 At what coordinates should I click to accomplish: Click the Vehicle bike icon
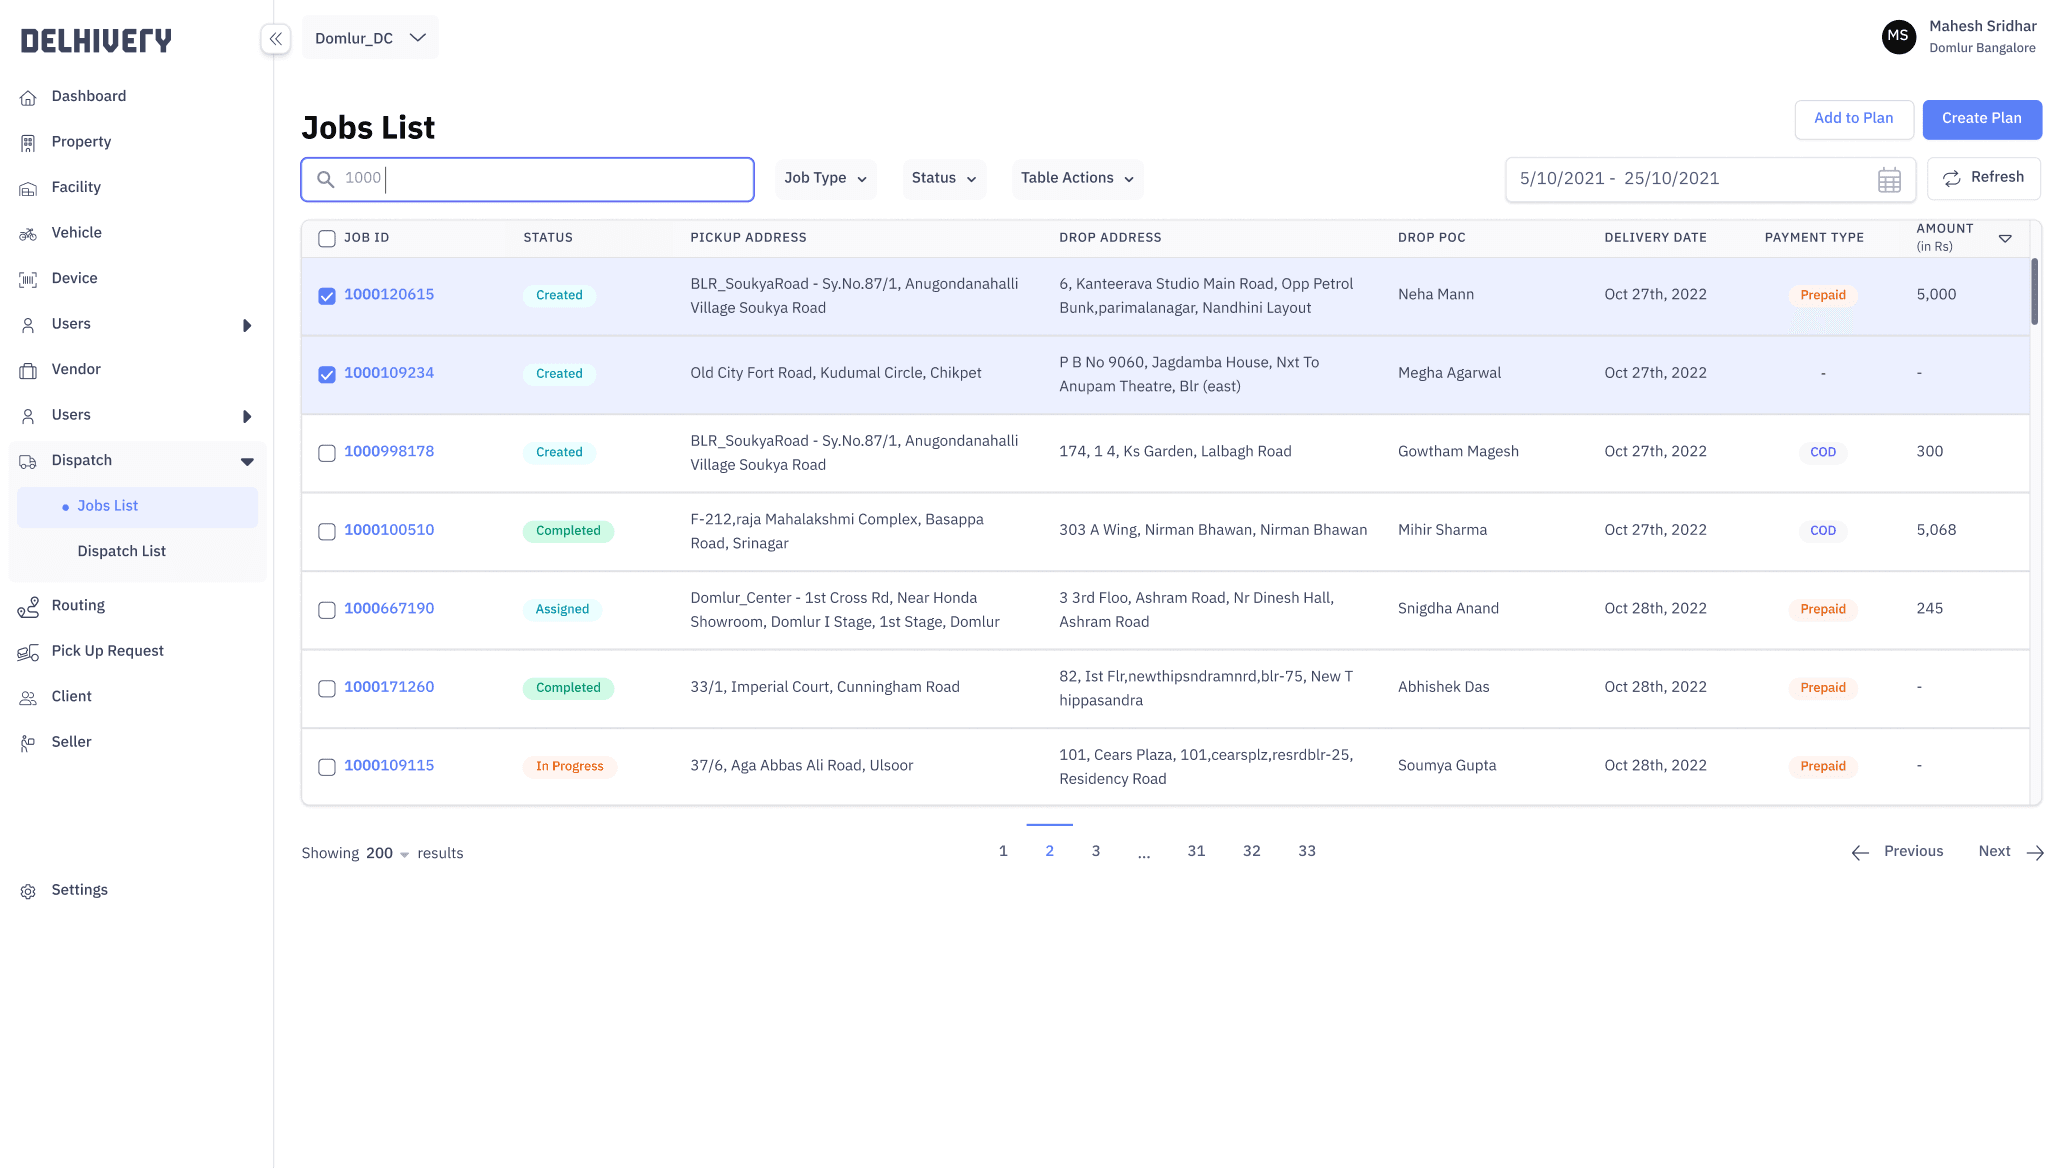28,233
